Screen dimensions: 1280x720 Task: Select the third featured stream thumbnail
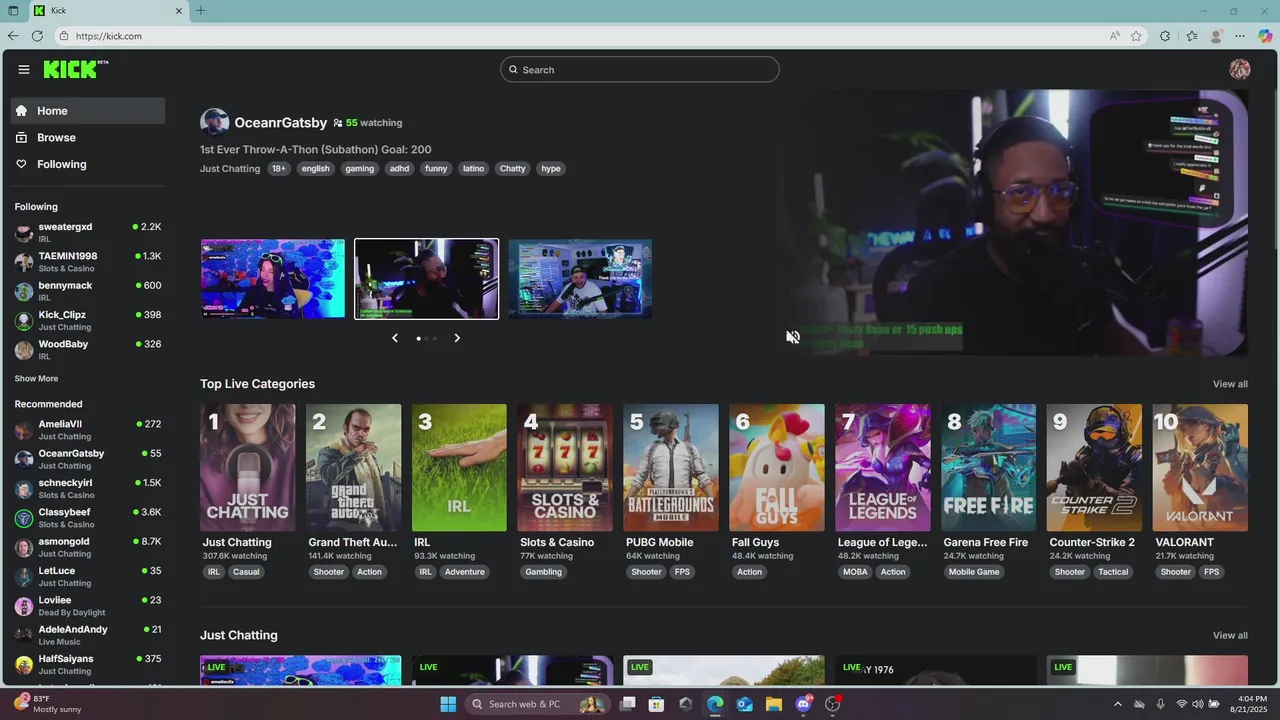coord(580,279)
